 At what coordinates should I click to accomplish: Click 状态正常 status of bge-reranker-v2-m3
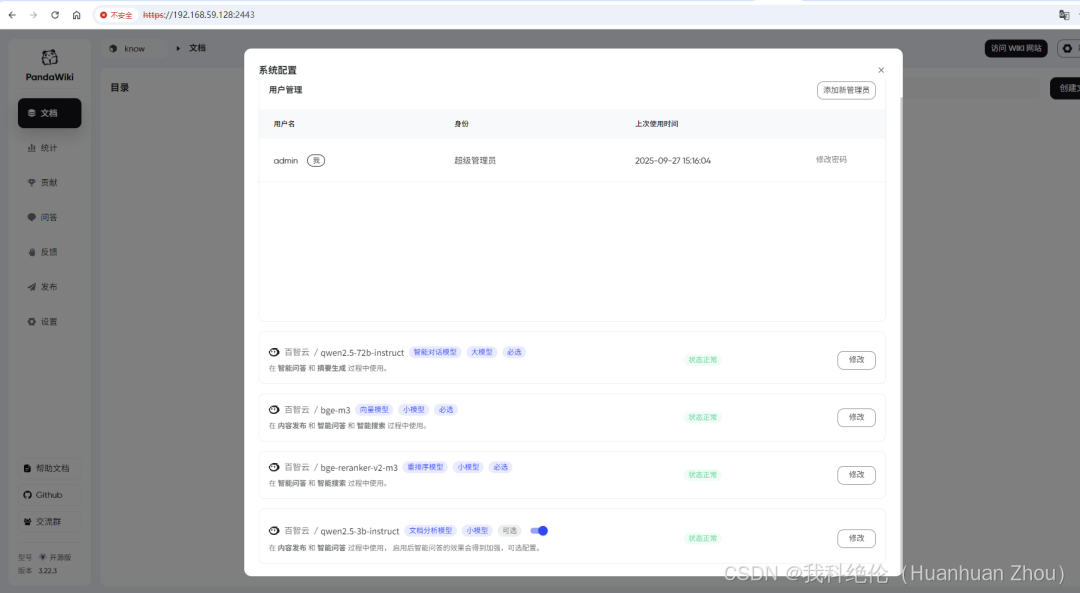click(x=703, y=475)
